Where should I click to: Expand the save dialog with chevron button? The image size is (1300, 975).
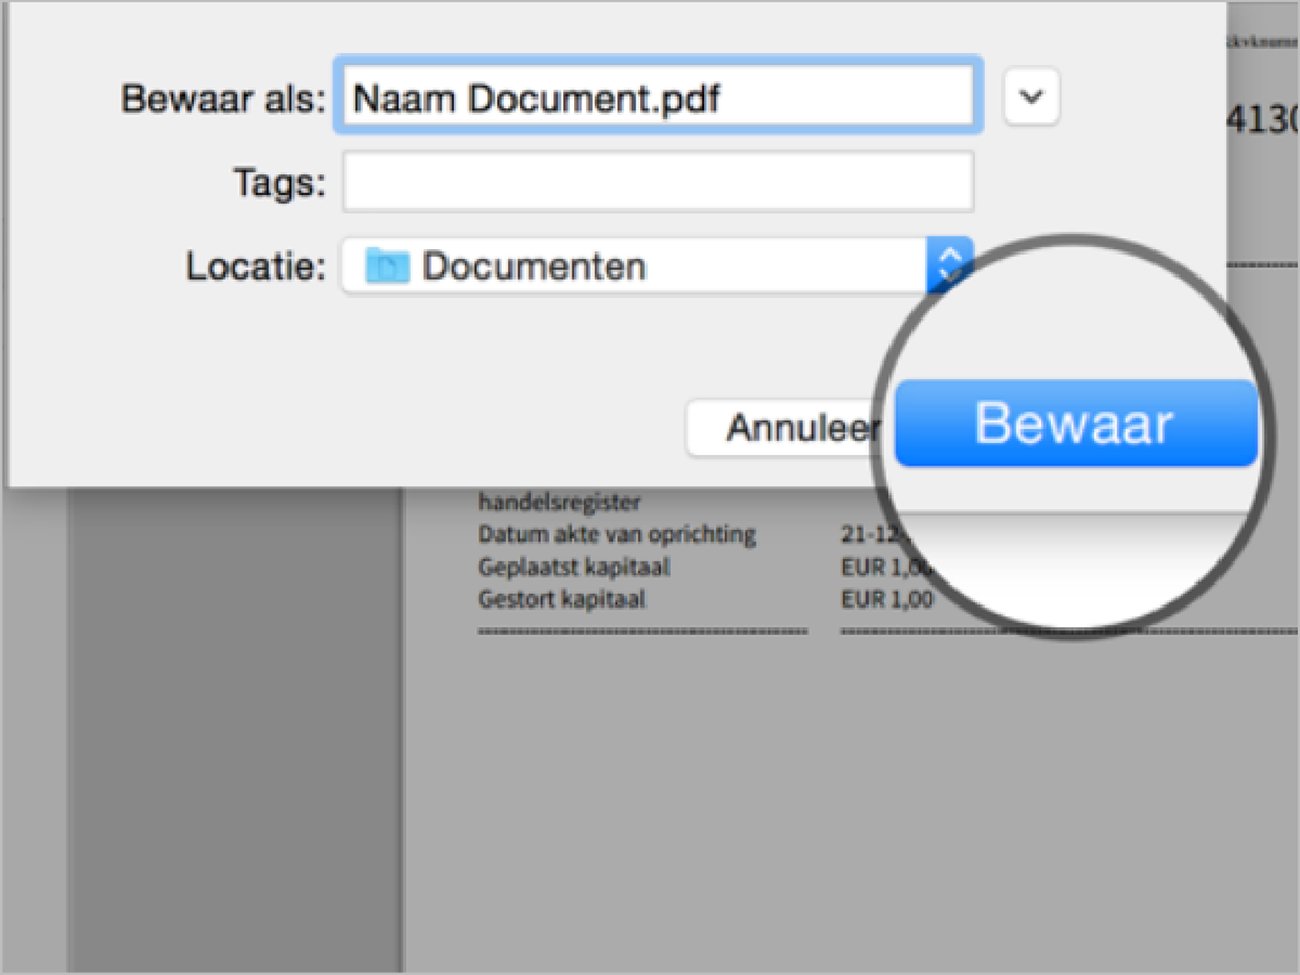(x=1031, y=97)
